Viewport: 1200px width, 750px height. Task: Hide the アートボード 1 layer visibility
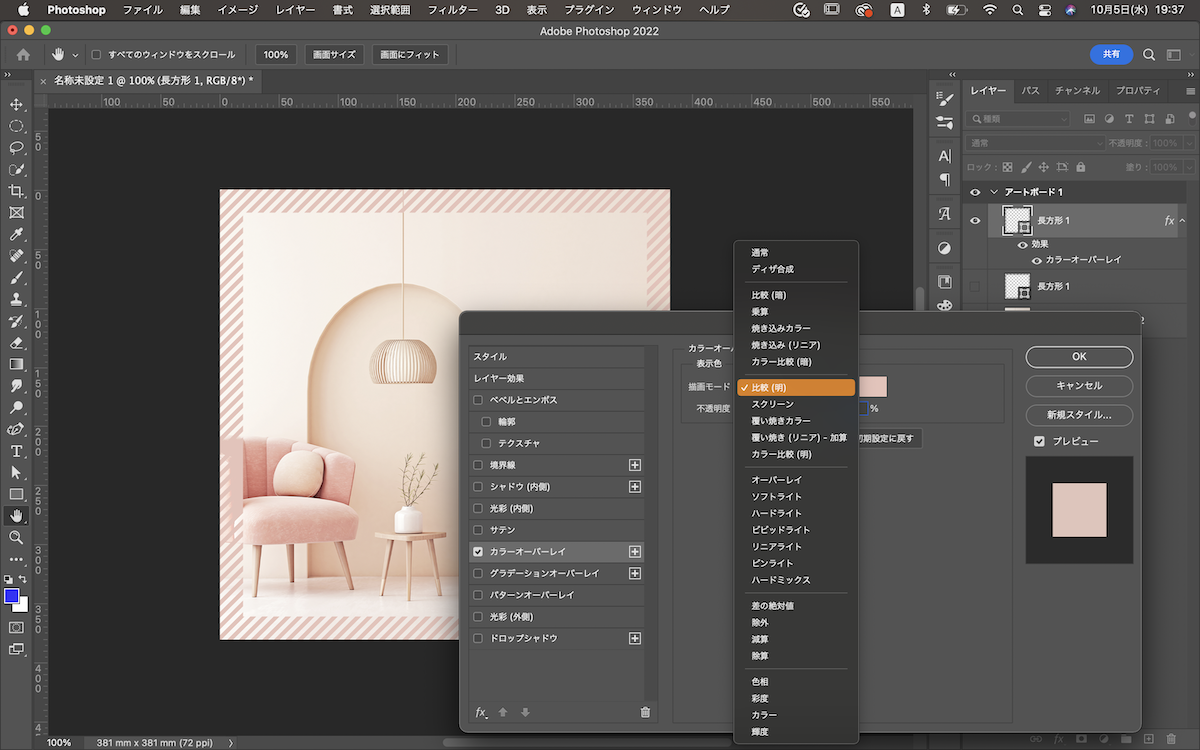click(975, 192)
